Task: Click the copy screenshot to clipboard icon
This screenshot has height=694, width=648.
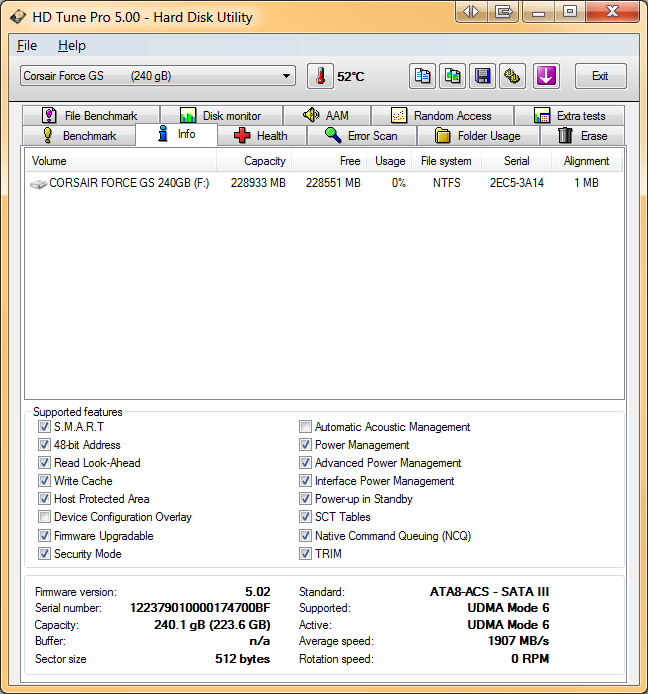Action: point(453,76)
